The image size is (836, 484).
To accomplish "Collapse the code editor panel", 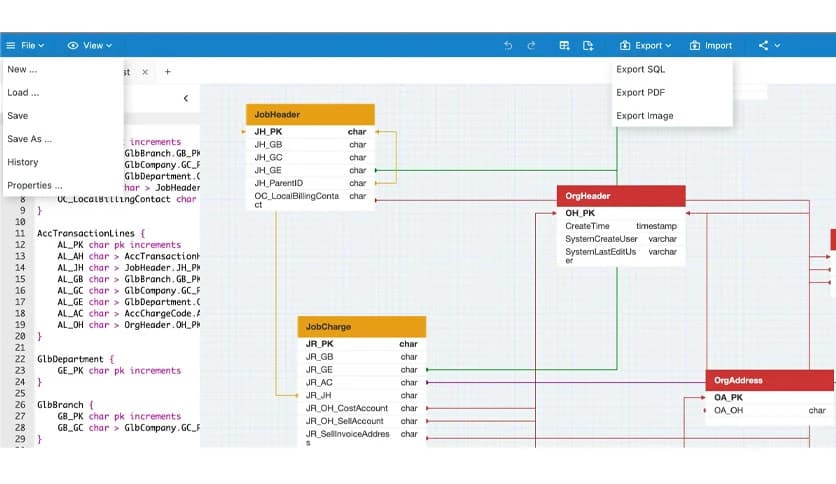I will (x=185, y=98).
